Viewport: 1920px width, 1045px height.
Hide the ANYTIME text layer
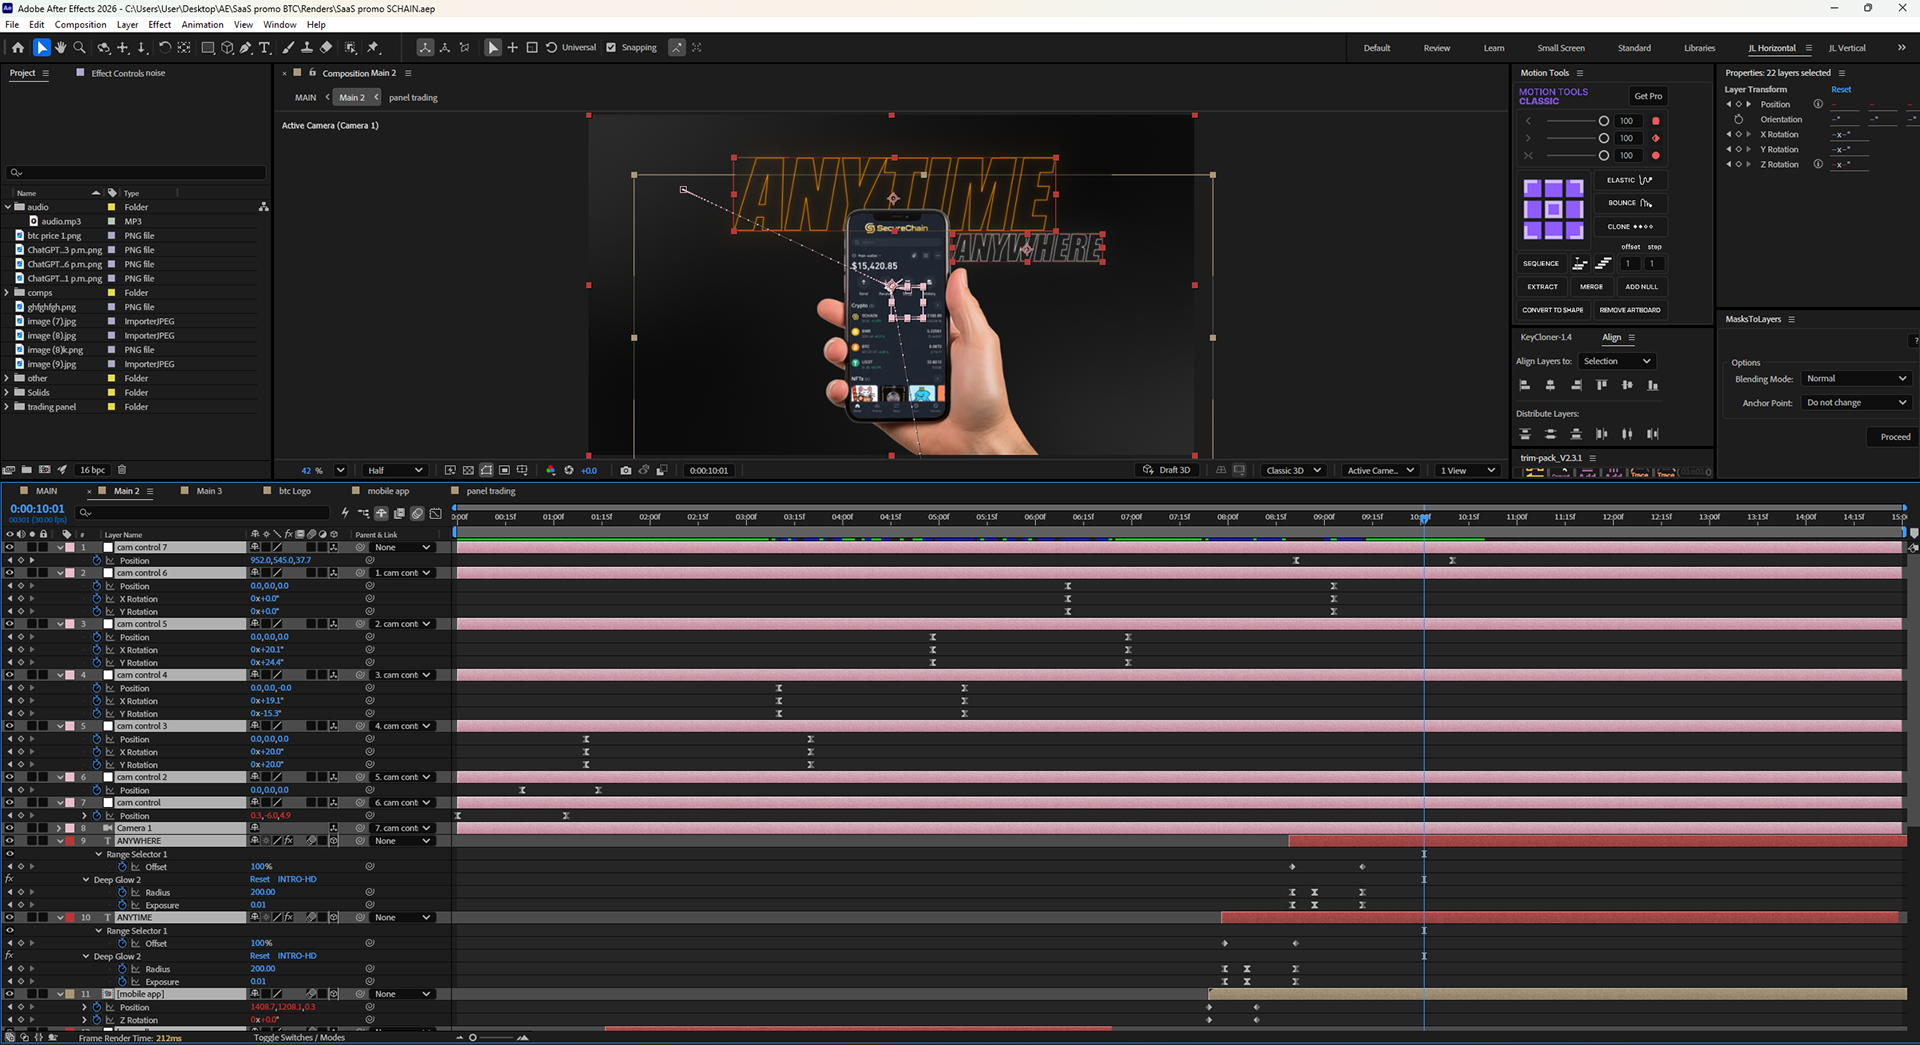(9, 918)
